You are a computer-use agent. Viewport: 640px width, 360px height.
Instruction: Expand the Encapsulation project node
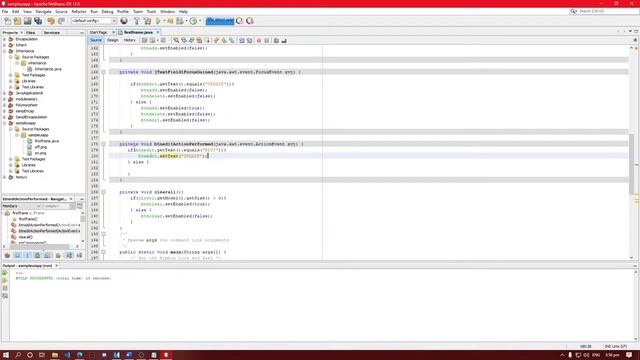click(4, 39)
